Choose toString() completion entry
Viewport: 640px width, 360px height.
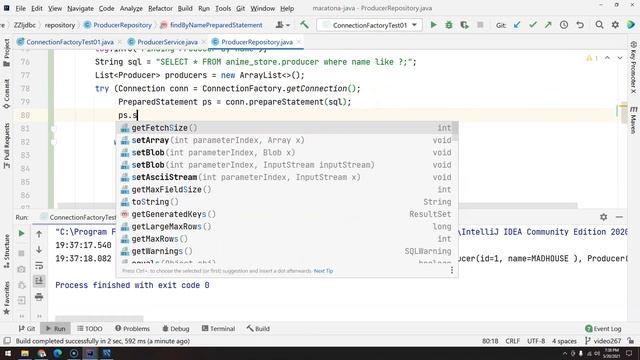pos(287,202)
